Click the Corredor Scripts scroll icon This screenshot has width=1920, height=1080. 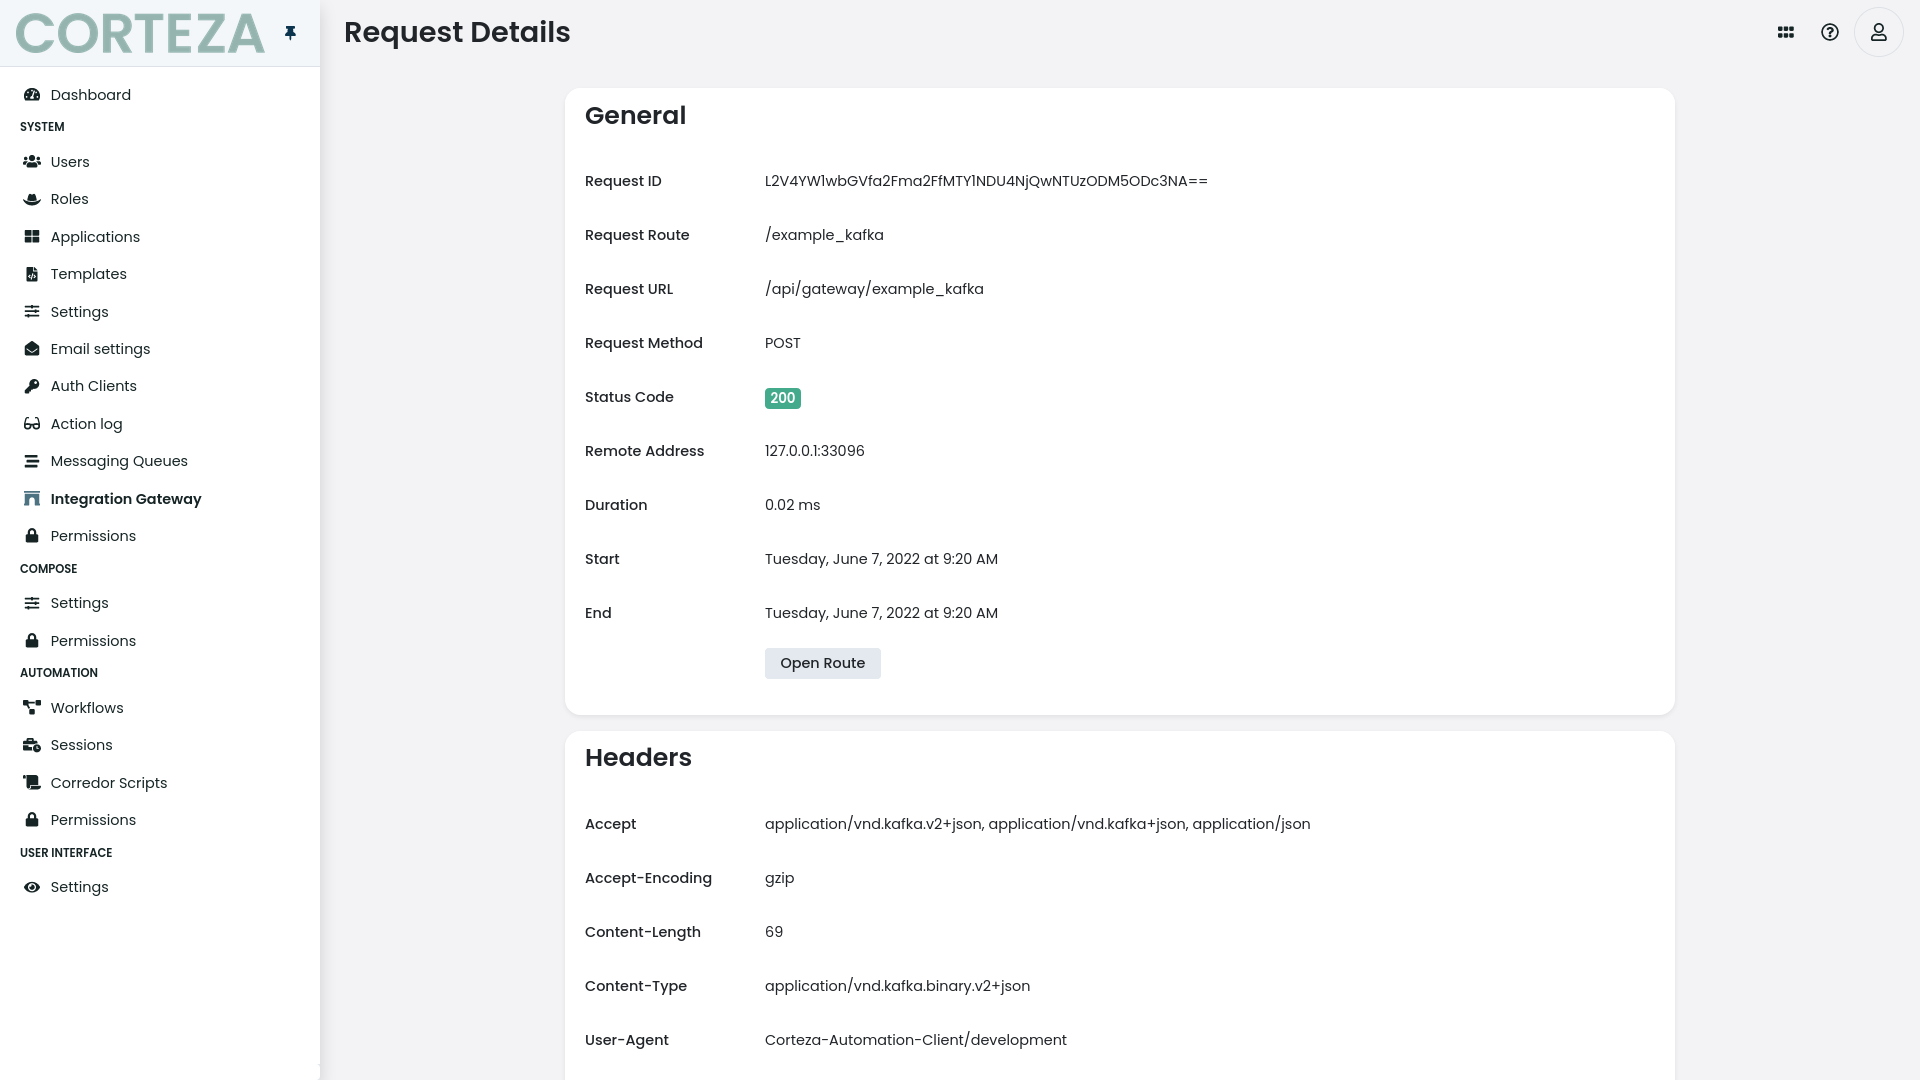(32, 783)
